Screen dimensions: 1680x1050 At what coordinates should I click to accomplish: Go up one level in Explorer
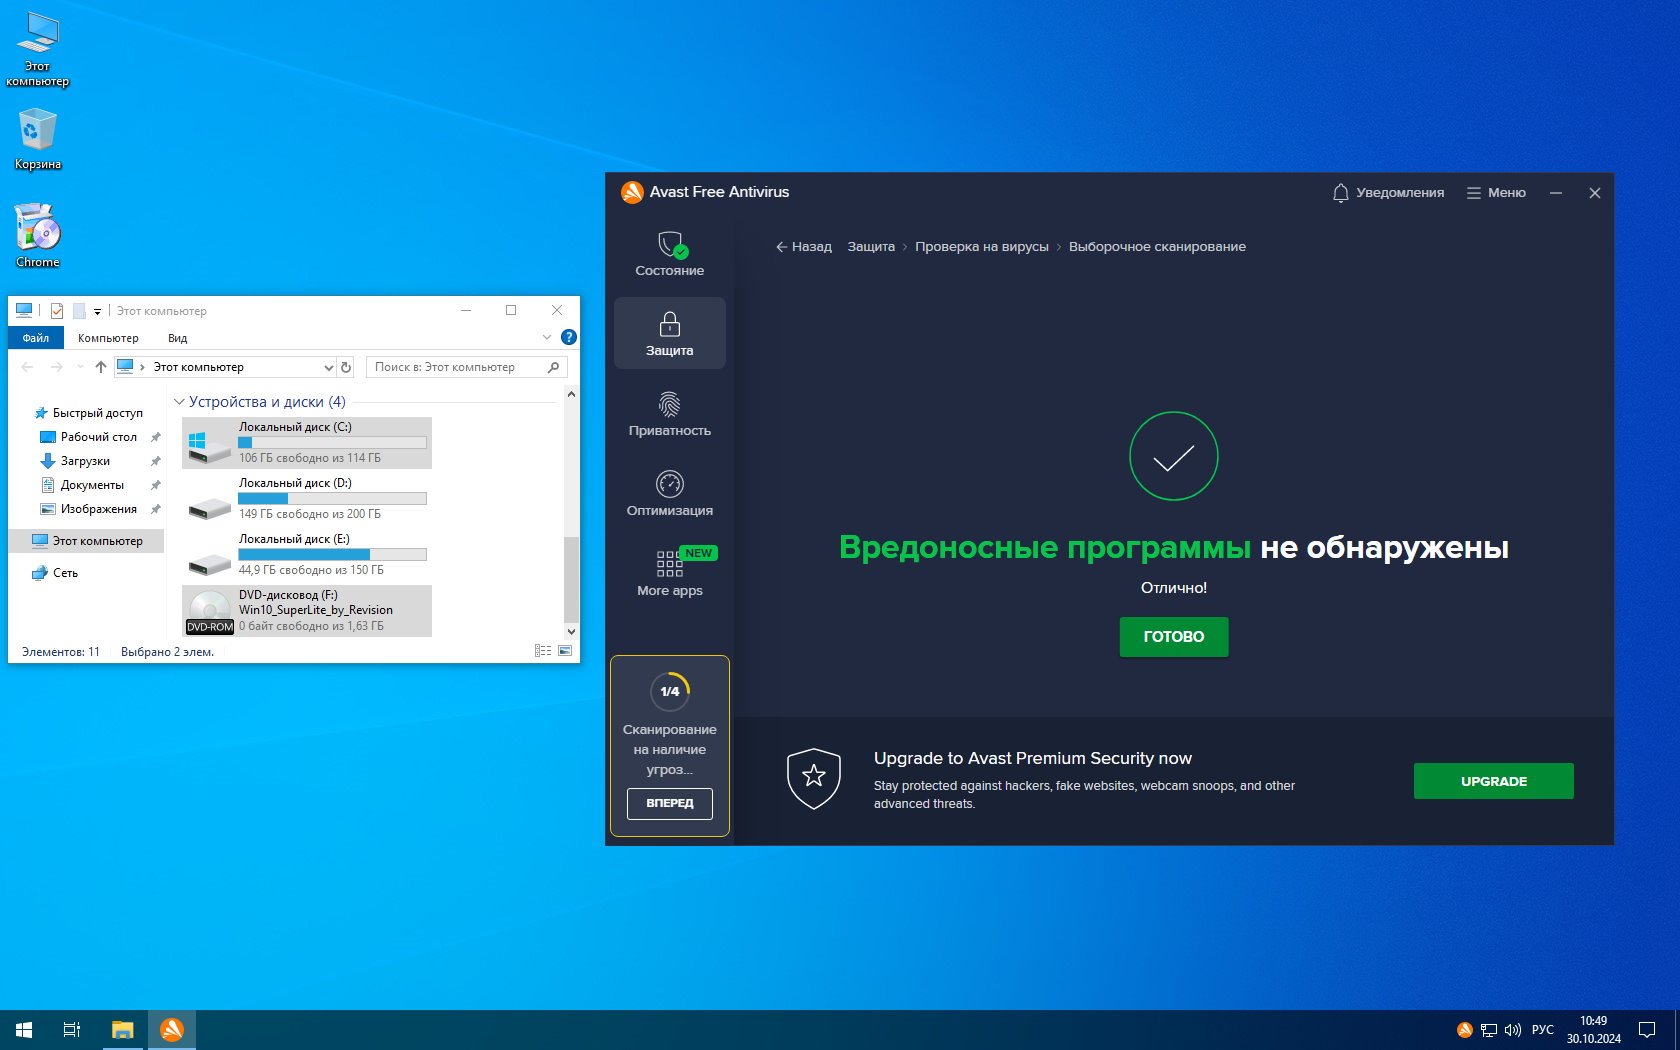tap(101, 367)
